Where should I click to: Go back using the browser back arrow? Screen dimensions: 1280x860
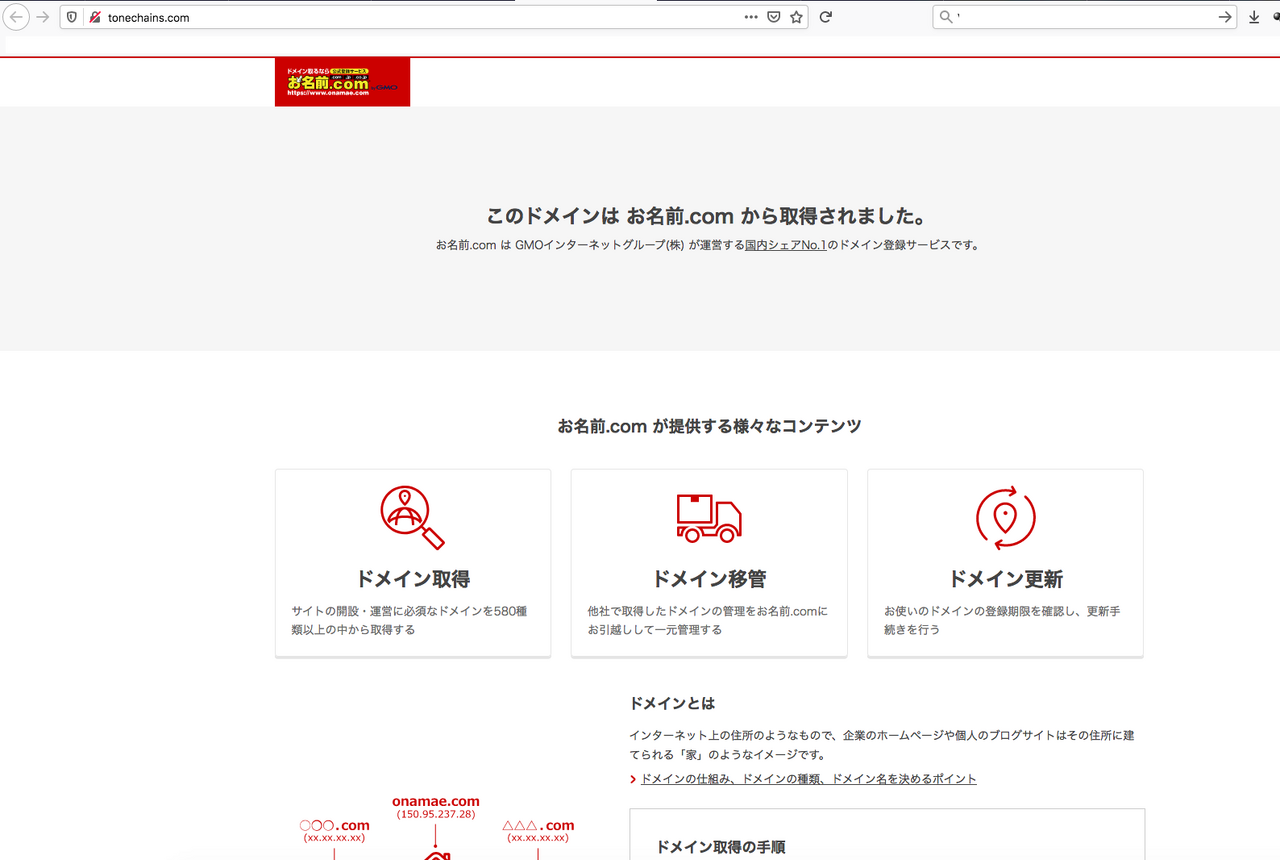tap(17, 17)
